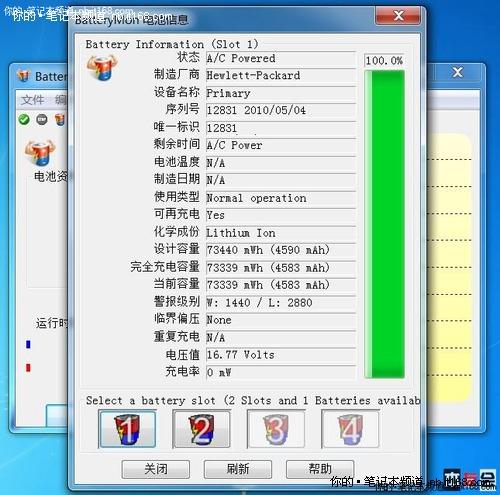Click the 100.0% charge value field
The height and width of the screenshot is (495, 500).
click(384, 61)
